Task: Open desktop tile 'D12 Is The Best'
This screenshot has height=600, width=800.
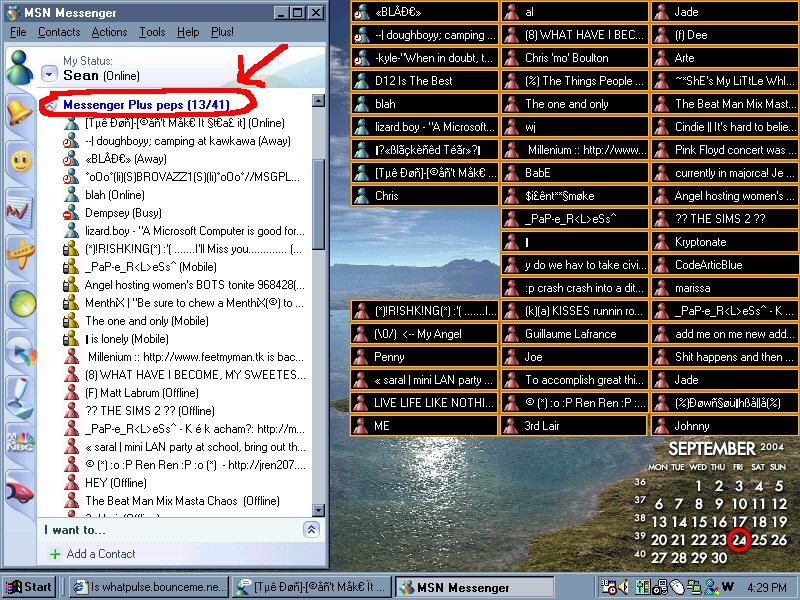Action: (424, 81)
